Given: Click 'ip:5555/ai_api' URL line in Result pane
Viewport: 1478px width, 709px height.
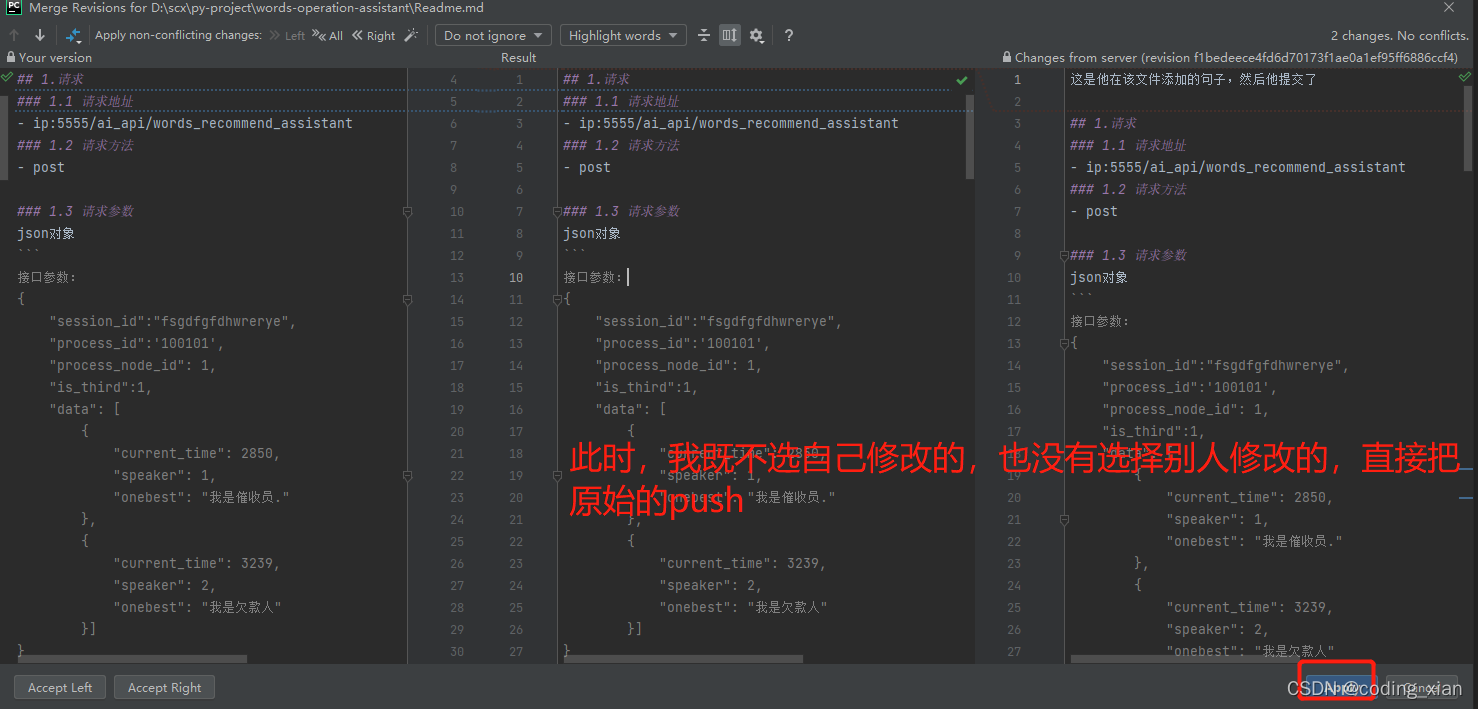Looking at the screenshot, I should (x=731, y=124).
